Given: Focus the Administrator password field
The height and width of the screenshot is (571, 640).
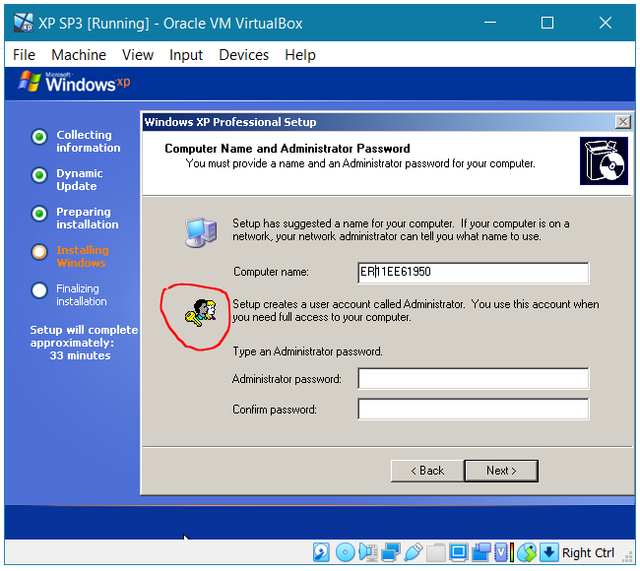Looking at the screenshot, I should point(473,378).
